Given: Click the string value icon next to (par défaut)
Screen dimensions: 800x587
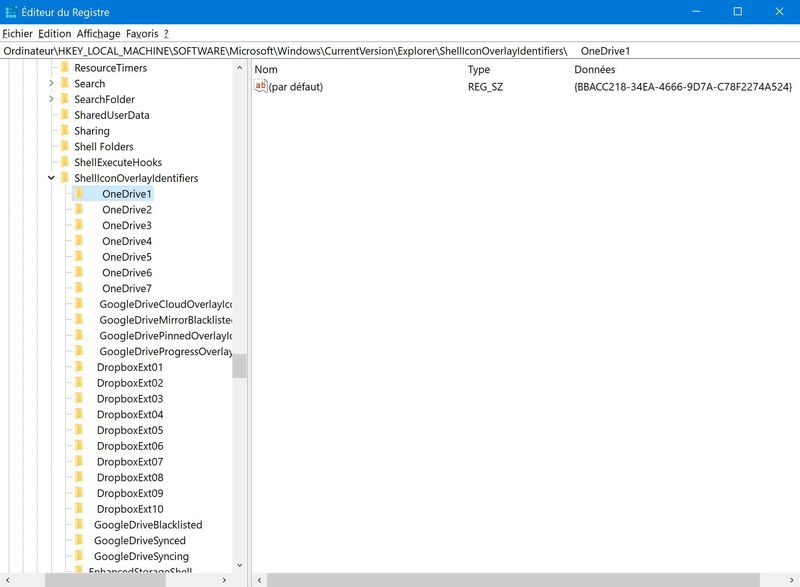Looking at the screenshot, I should tap(261, 87).
